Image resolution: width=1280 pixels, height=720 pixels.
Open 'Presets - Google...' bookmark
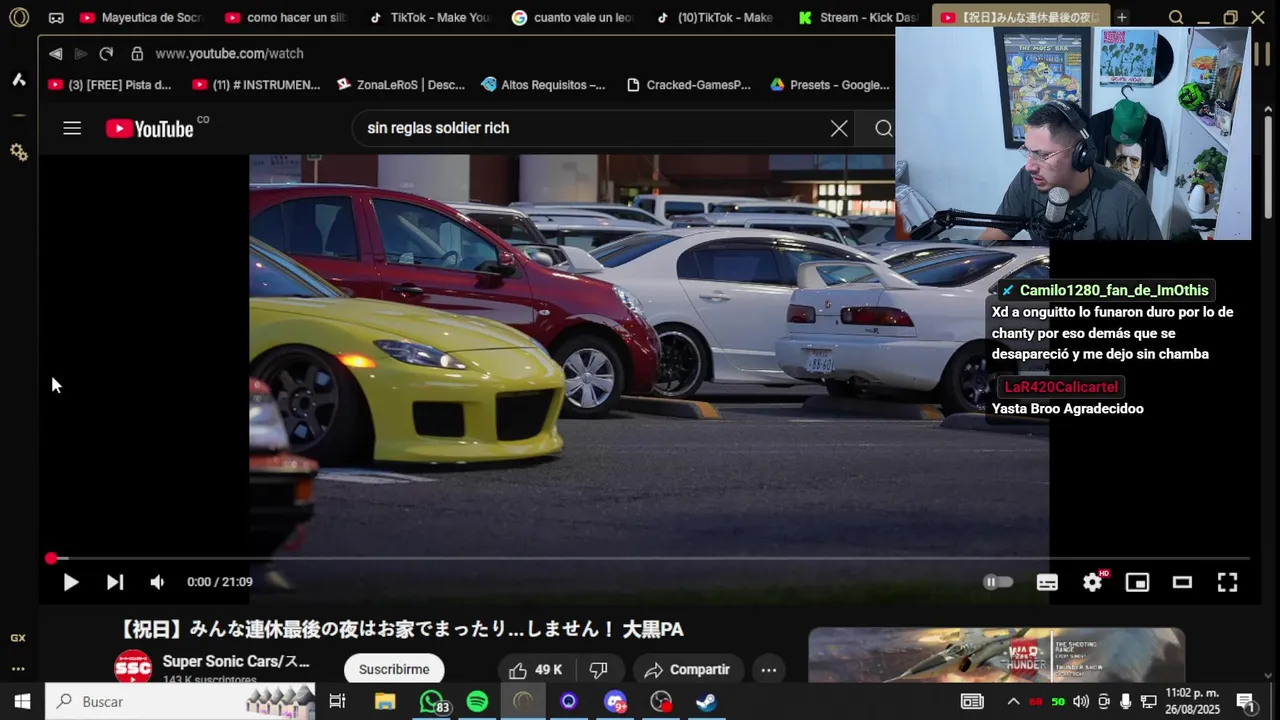(x=830, y=85)
